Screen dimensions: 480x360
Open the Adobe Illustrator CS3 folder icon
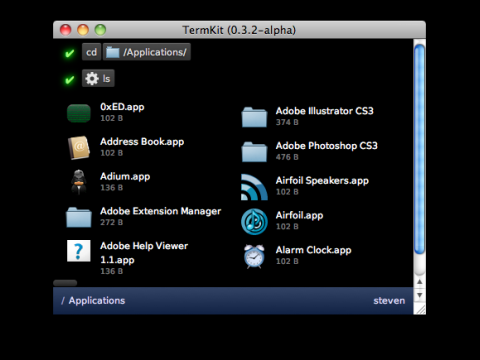tap(254, 117)
